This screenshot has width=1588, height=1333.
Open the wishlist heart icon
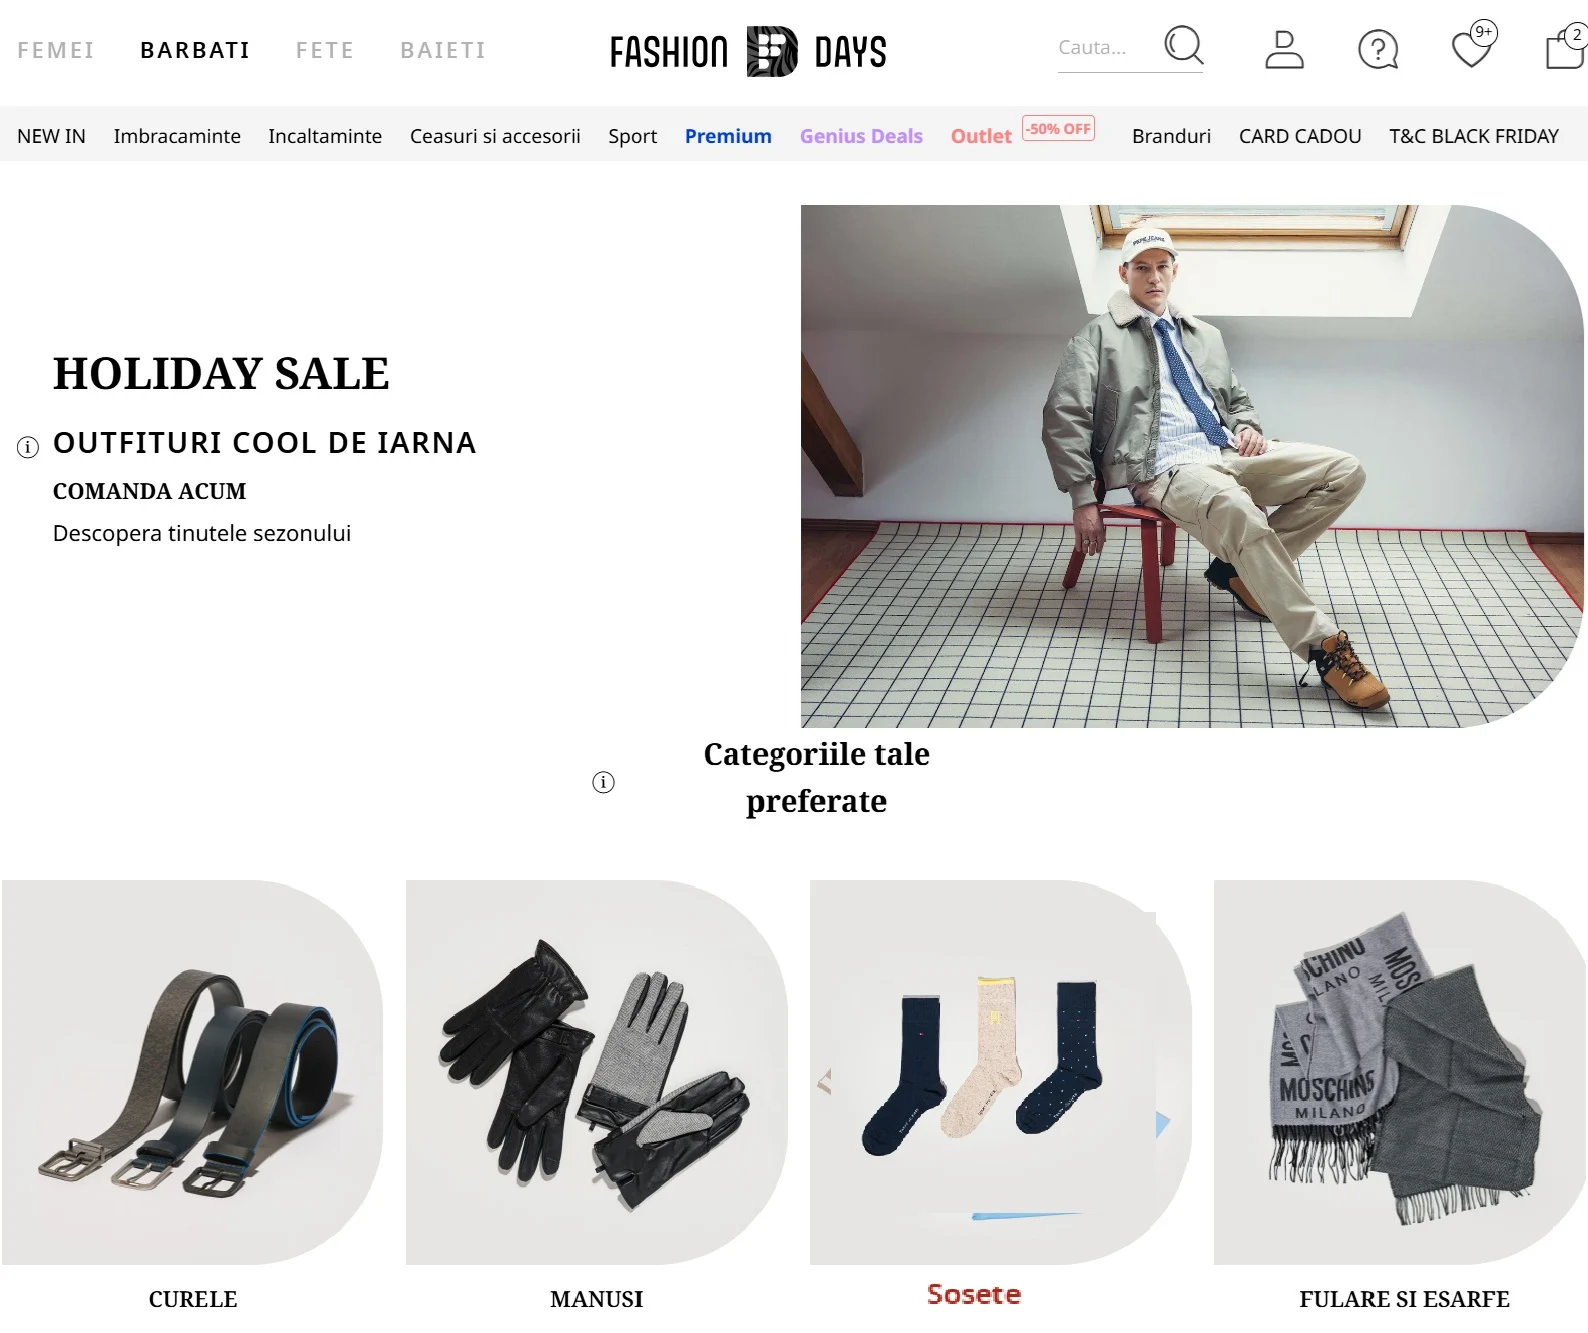click(1471, 49)
